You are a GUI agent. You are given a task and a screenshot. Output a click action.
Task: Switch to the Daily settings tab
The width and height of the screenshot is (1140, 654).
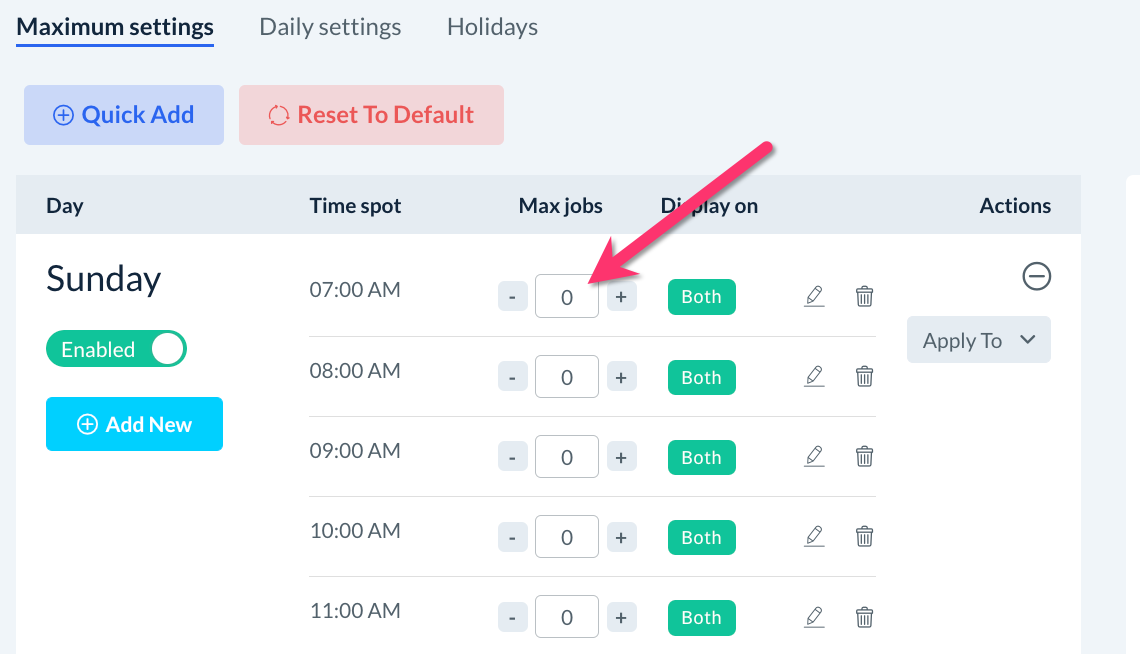click(330, 27)
